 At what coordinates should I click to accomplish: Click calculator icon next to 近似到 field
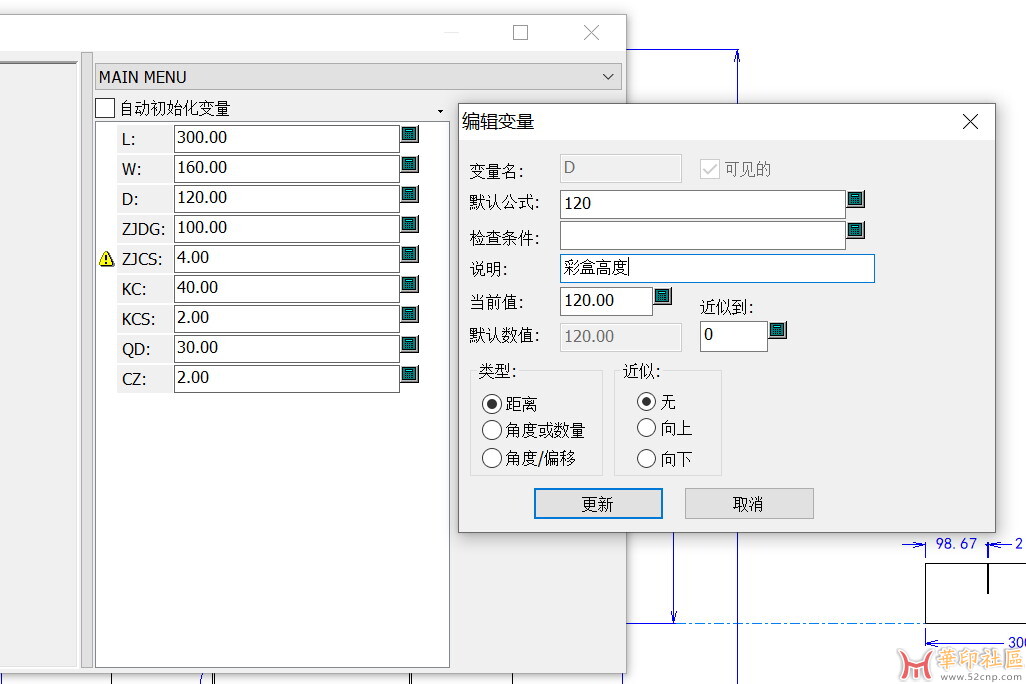coord(777,330)
